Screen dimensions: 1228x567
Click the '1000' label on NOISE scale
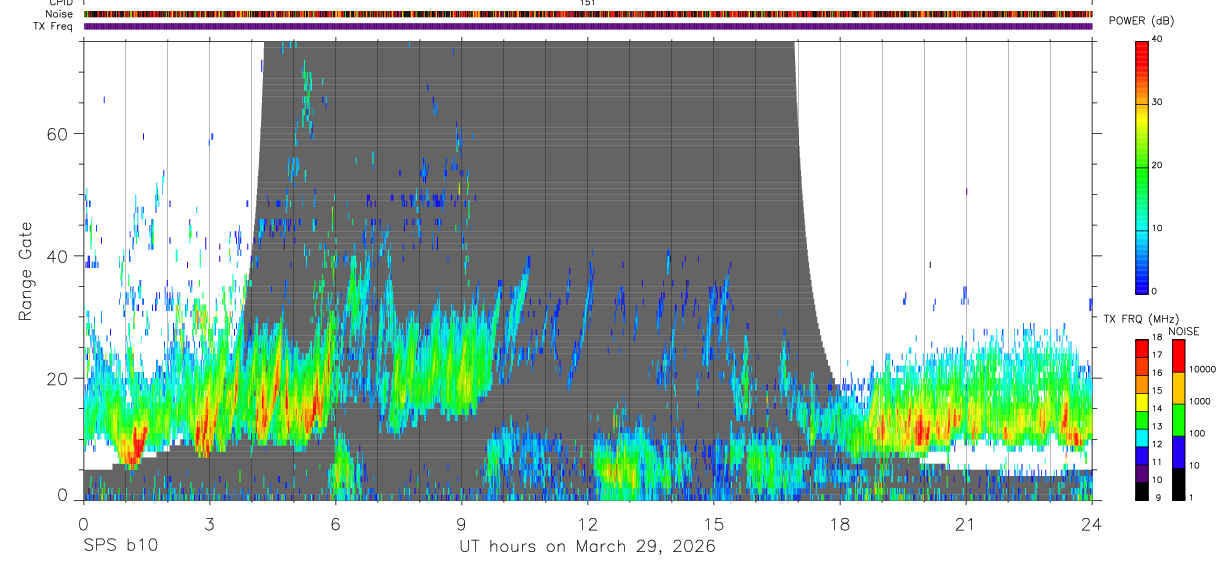point(1198,402)
